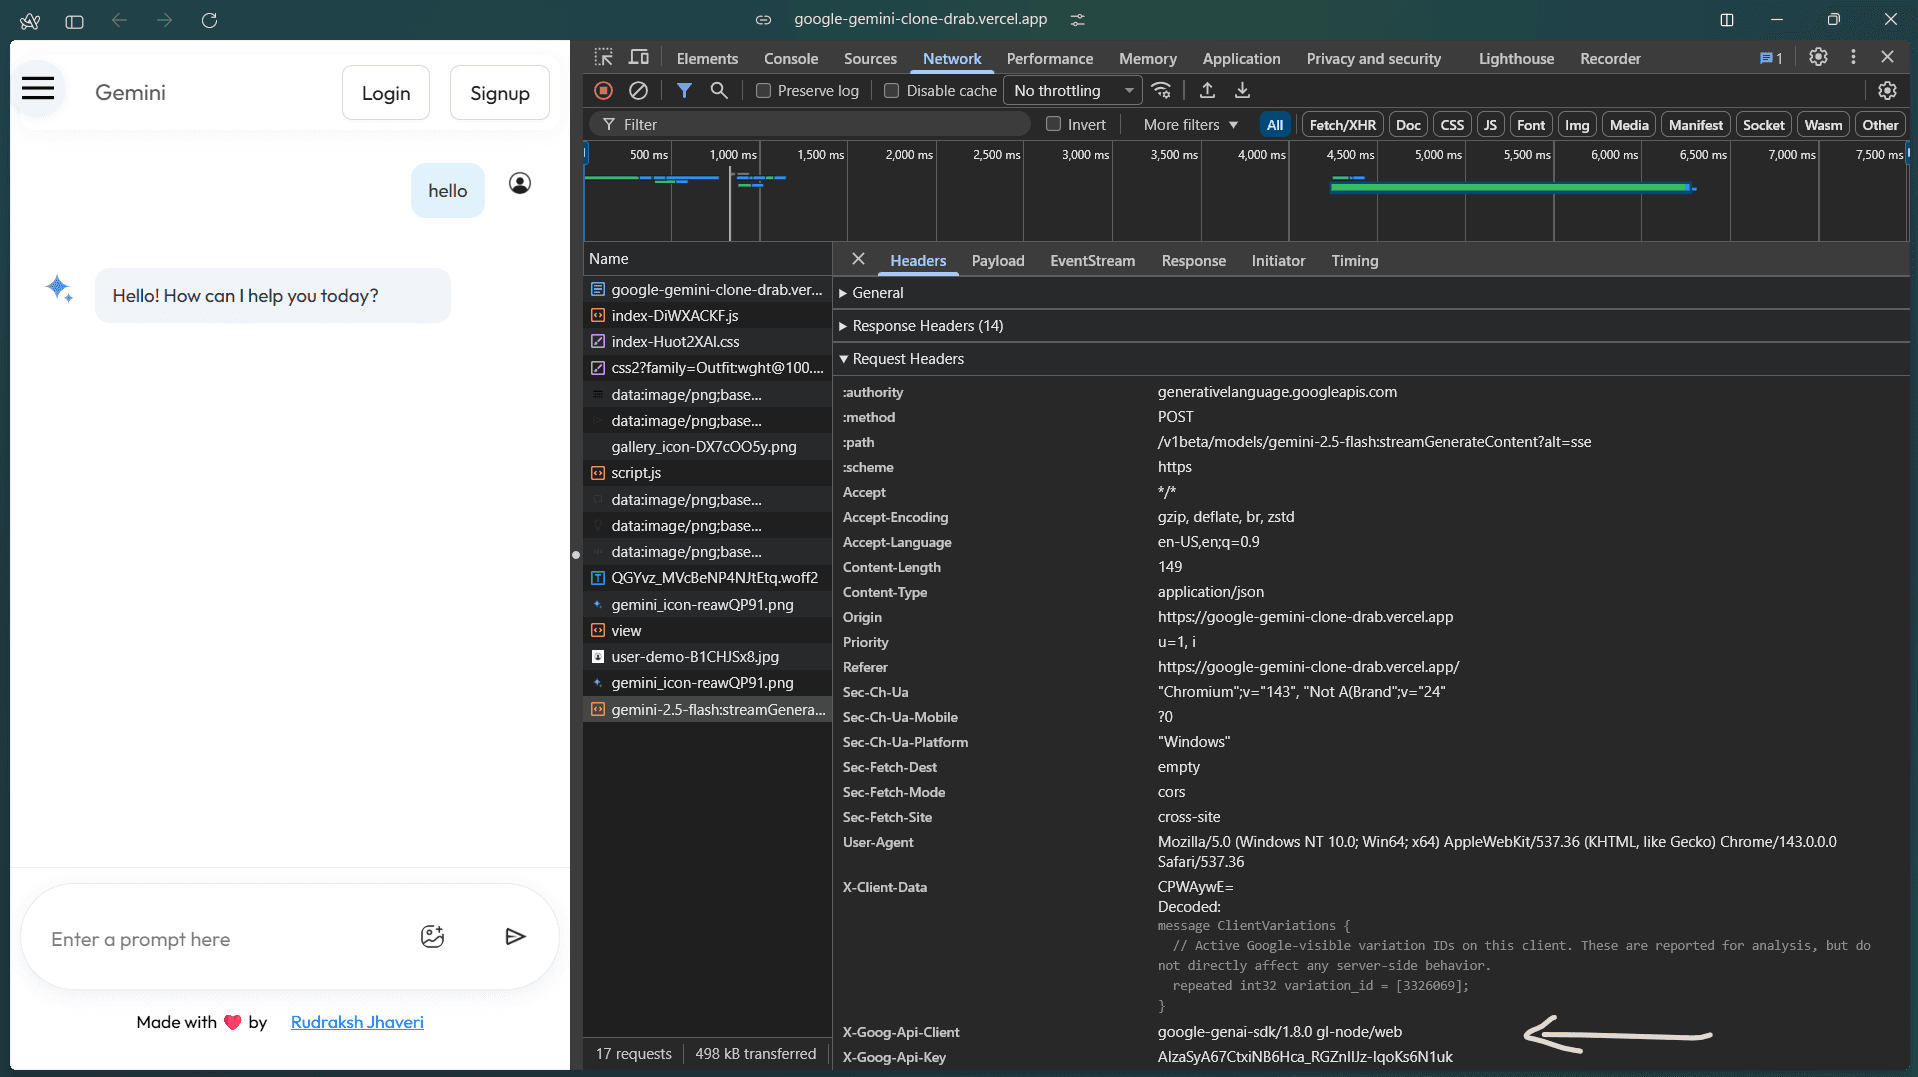Open DevTools network settings gear

click(x=1888, y=90)
